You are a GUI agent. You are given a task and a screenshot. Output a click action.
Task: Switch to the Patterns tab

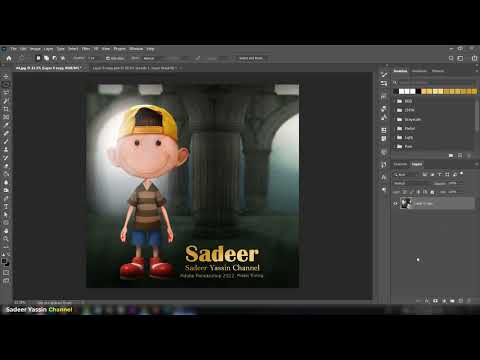point(438,71)
